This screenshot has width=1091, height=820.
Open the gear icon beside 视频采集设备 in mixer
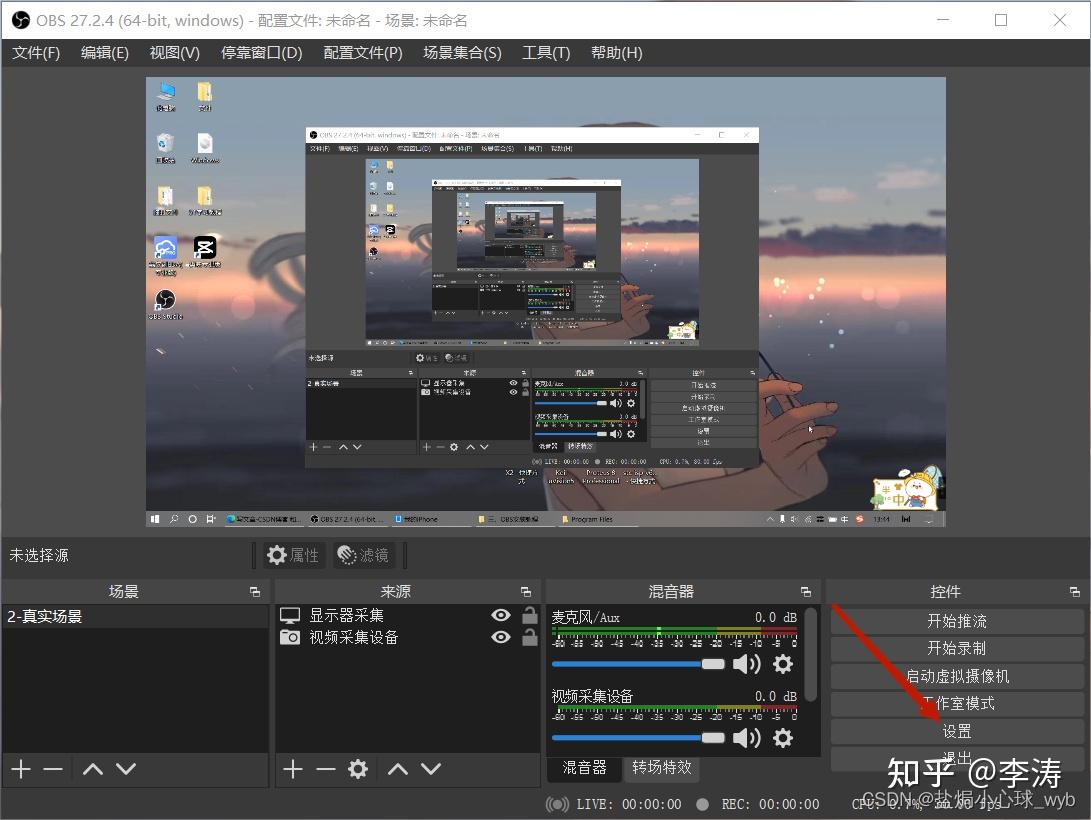pos(783,738)
